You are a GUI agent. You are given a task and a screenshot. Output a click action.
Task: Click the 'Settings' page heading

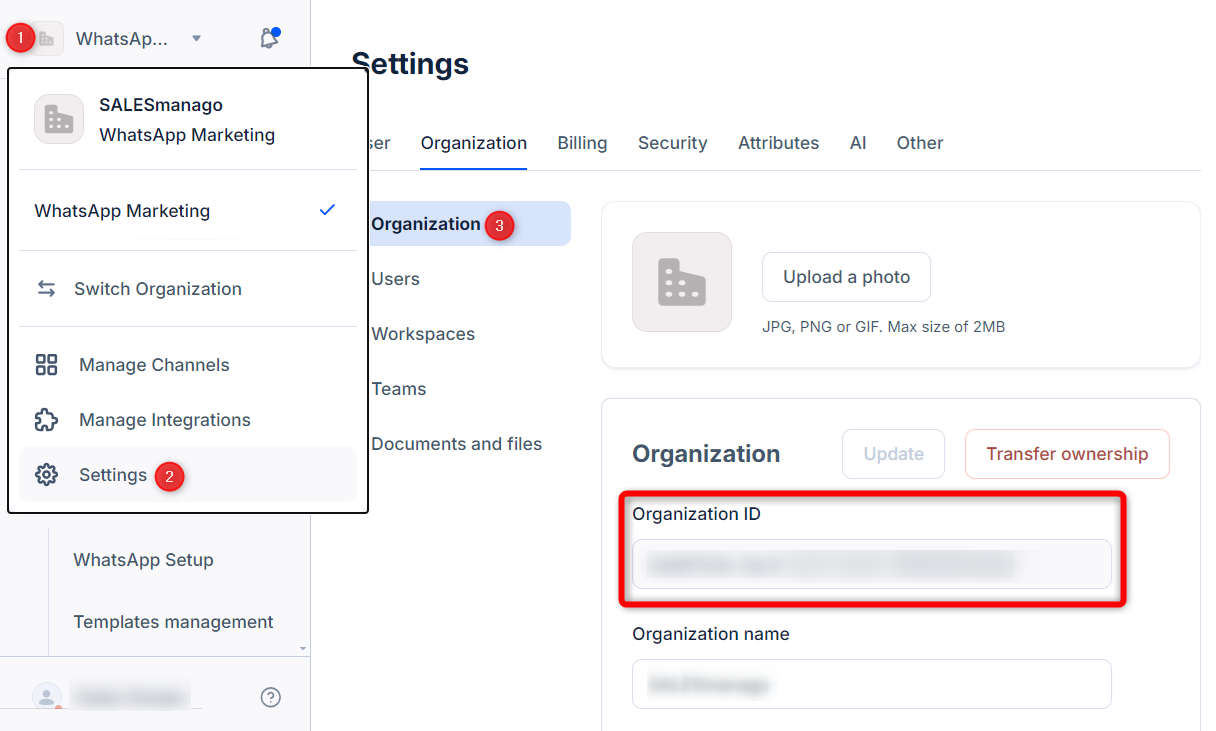pos(410,64)
